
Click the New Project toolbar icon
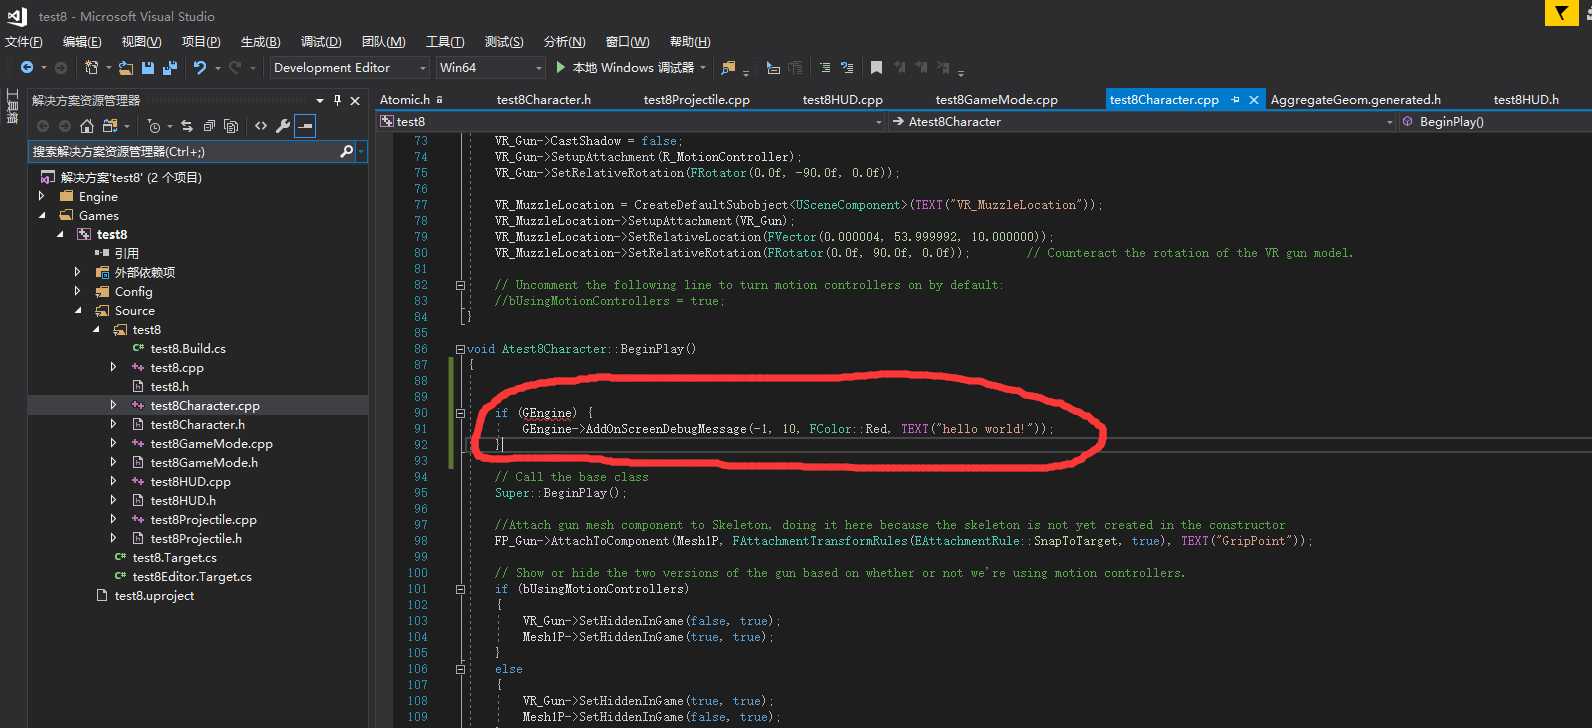pyautogui.click(x=92, y=67)
